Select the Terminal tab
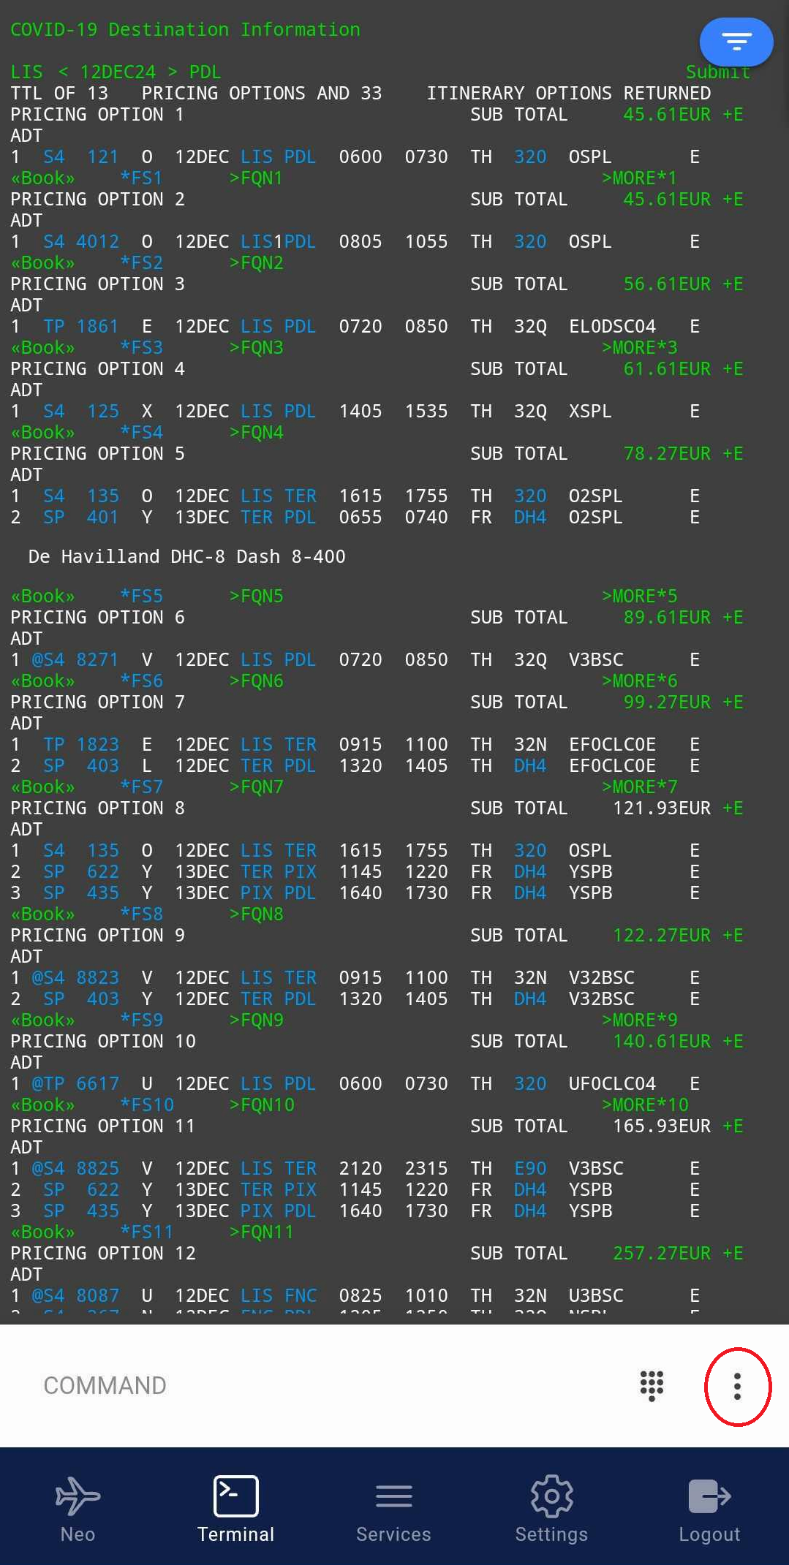Screen dimensions: 789x1565 (236, 1509)
